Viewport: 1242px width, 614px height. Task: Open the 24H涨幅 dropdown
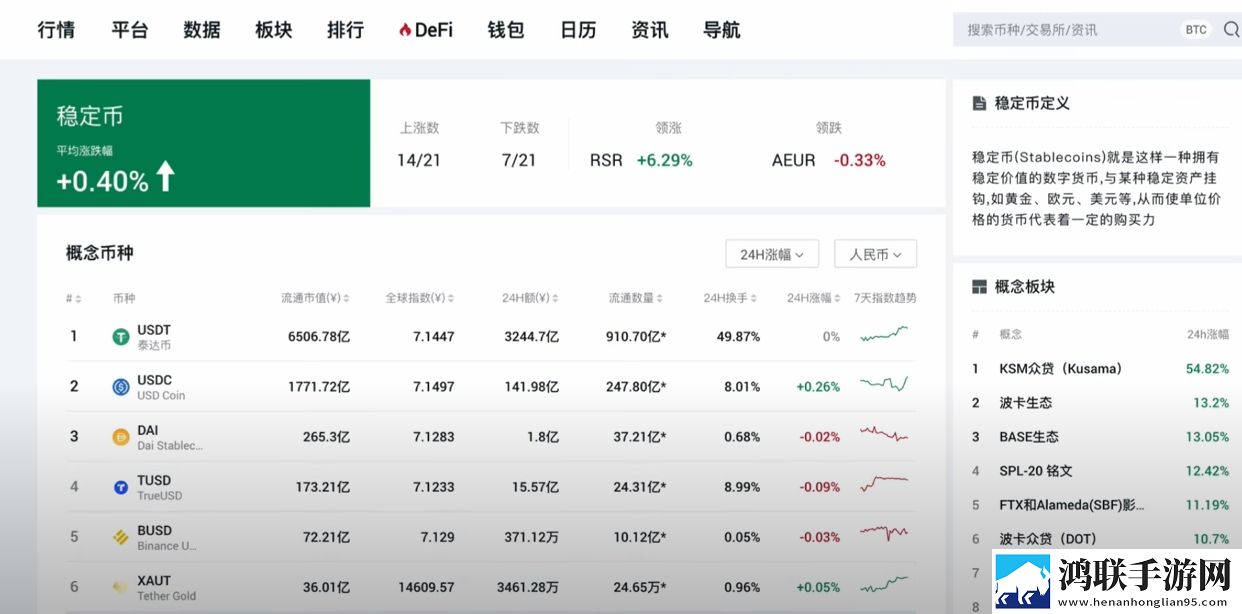(x=772, y=254)
